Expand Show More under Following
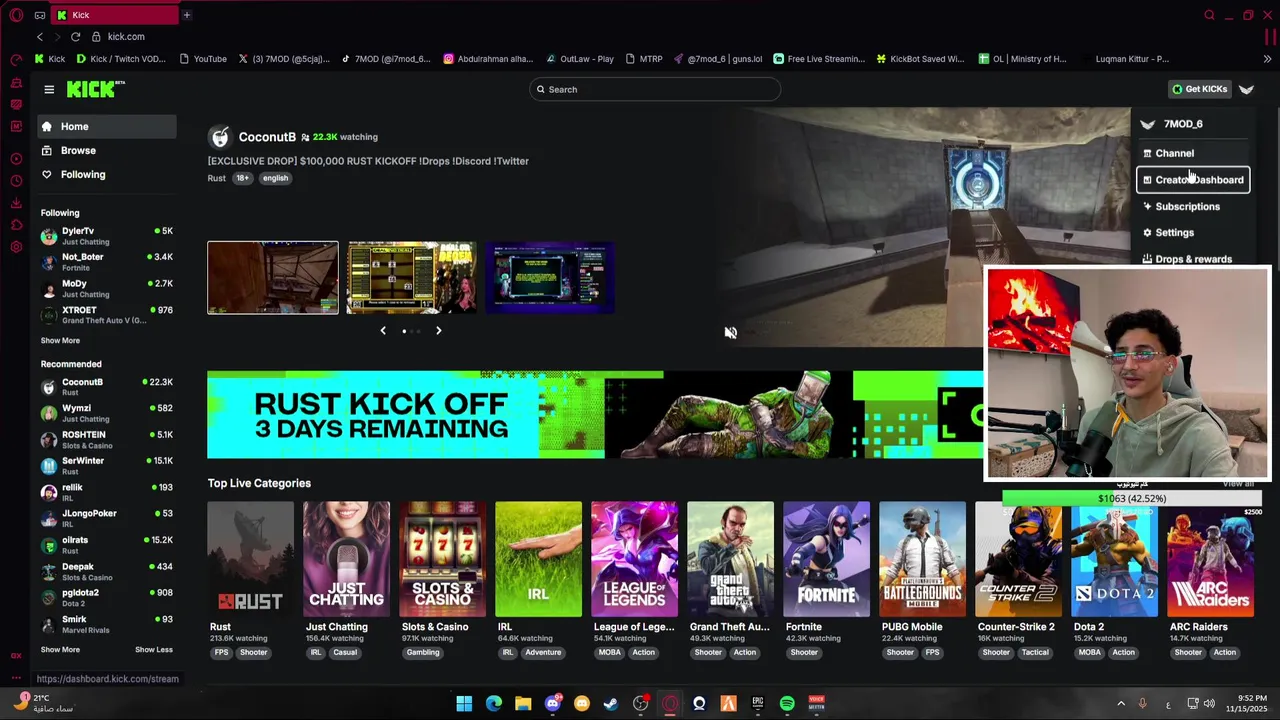 point(60,341)
